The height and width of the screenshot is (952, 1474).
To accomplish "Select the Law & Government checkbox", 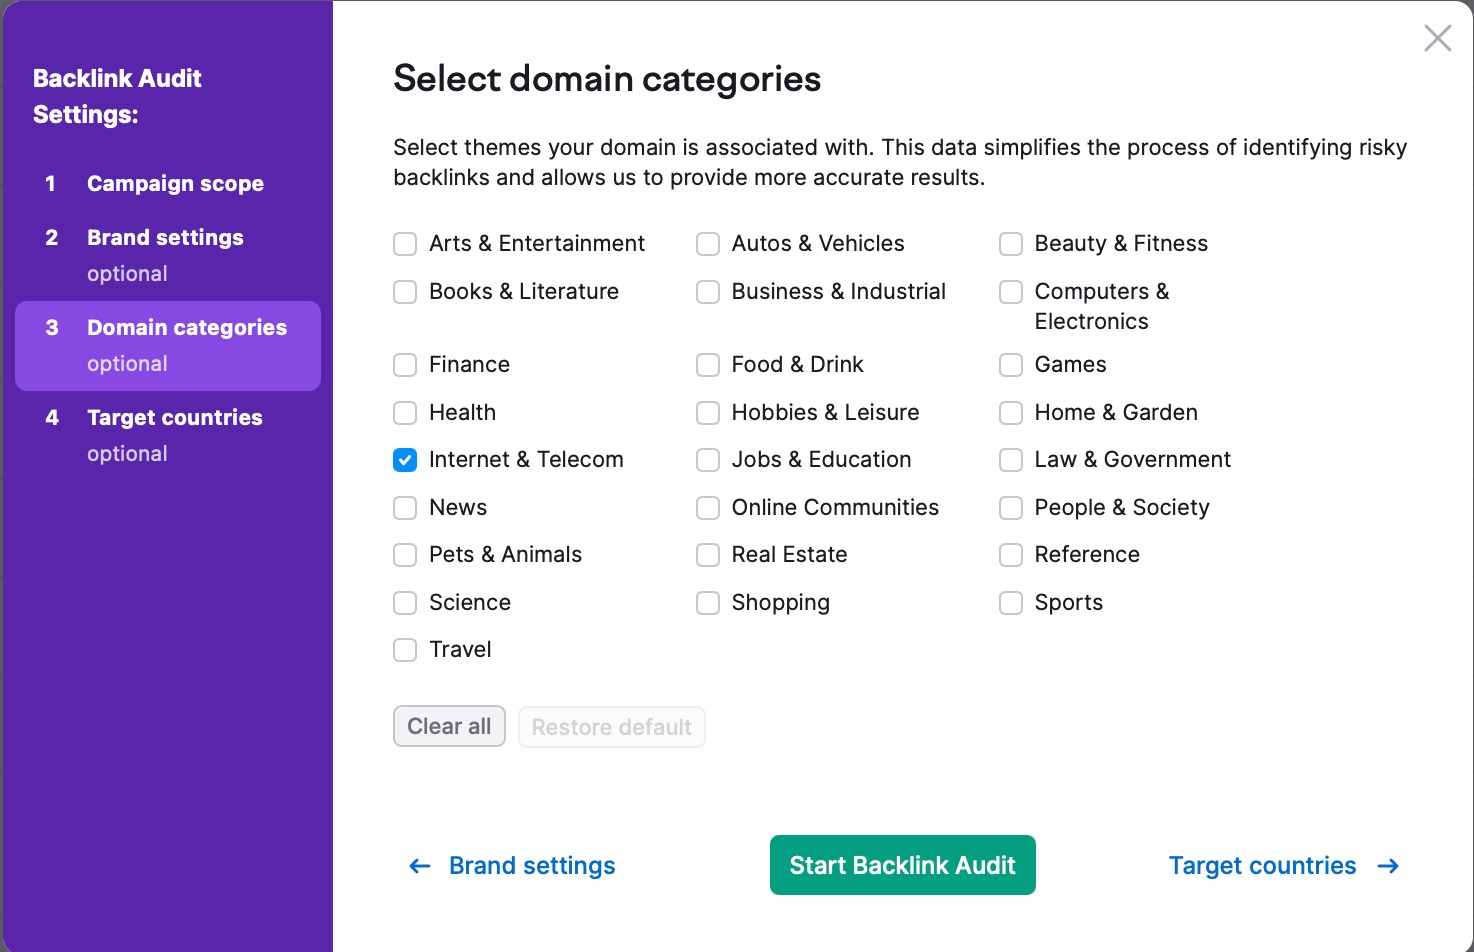I will tap(1011, 460).
